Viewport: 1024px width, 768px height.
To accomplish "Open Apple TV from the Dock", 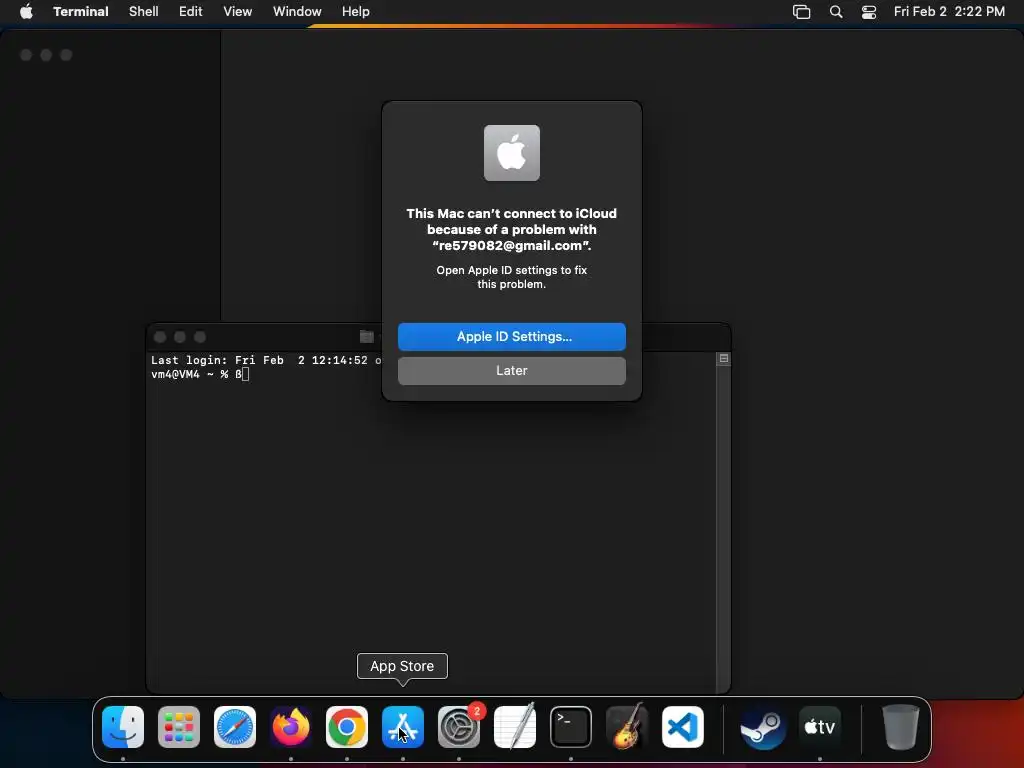I will click(x=820, y=727).
